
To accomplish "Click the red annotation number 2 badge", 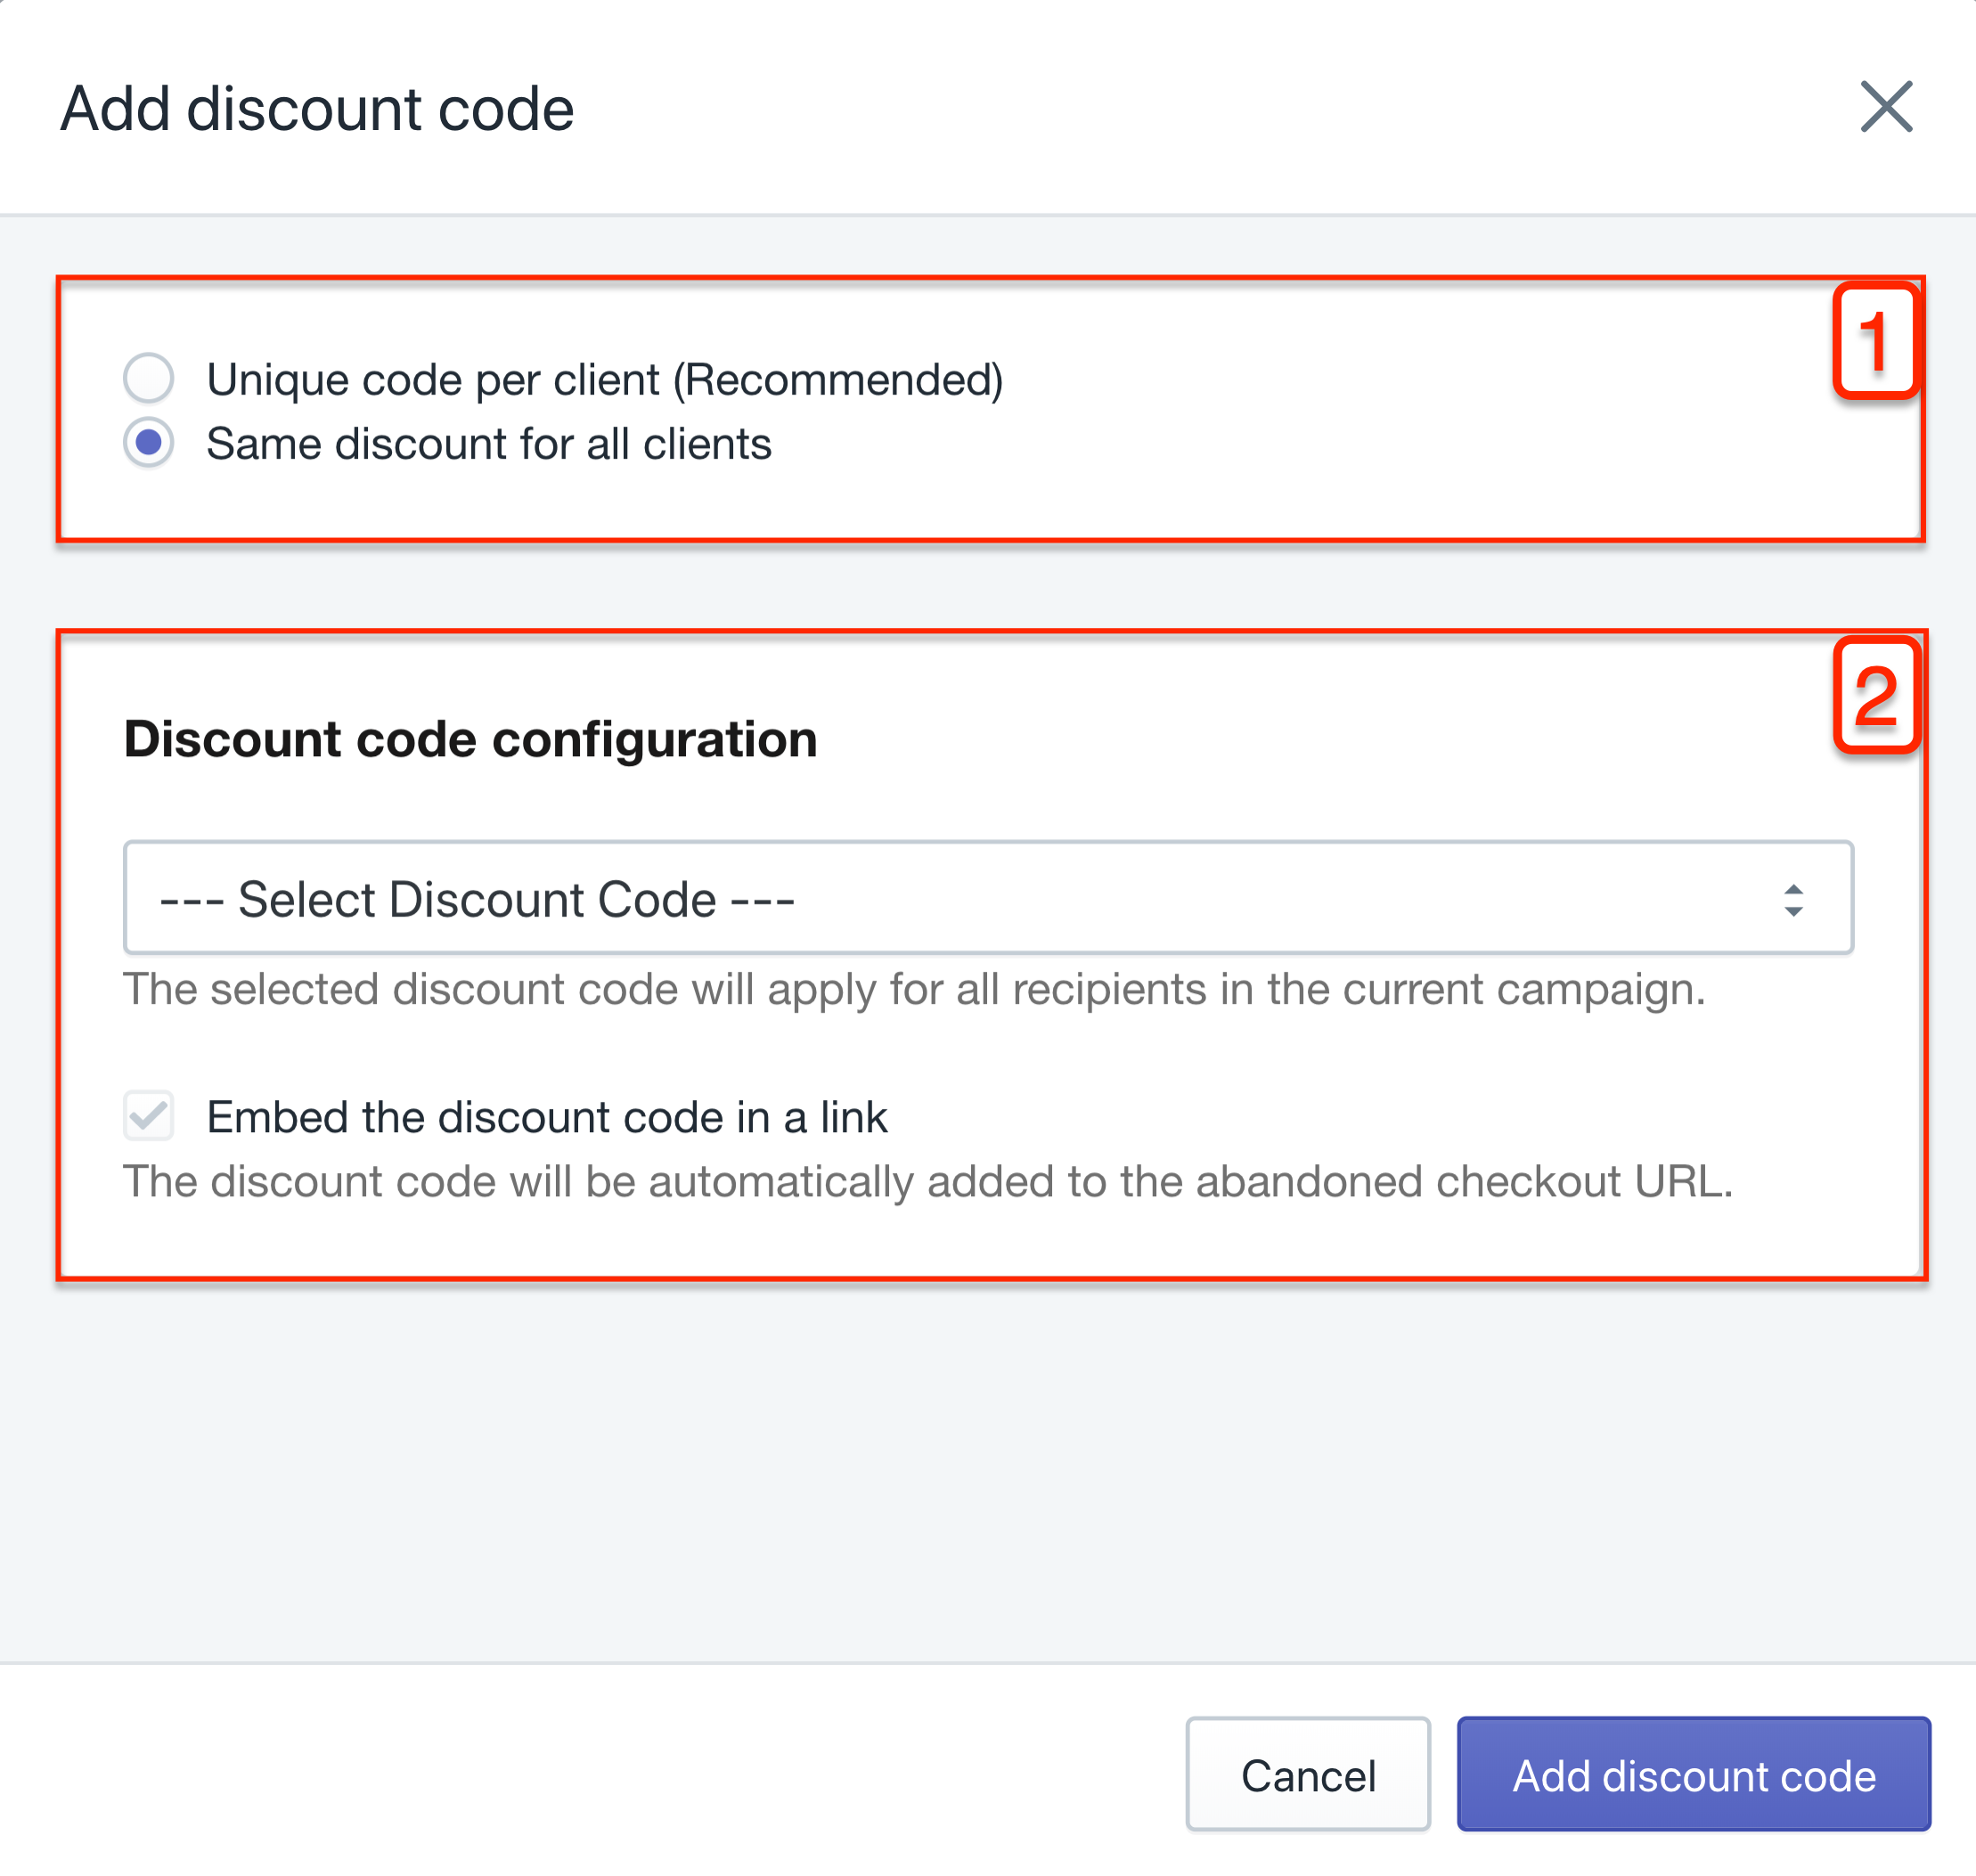I will pyautogui.click(x=1877, y=695).
